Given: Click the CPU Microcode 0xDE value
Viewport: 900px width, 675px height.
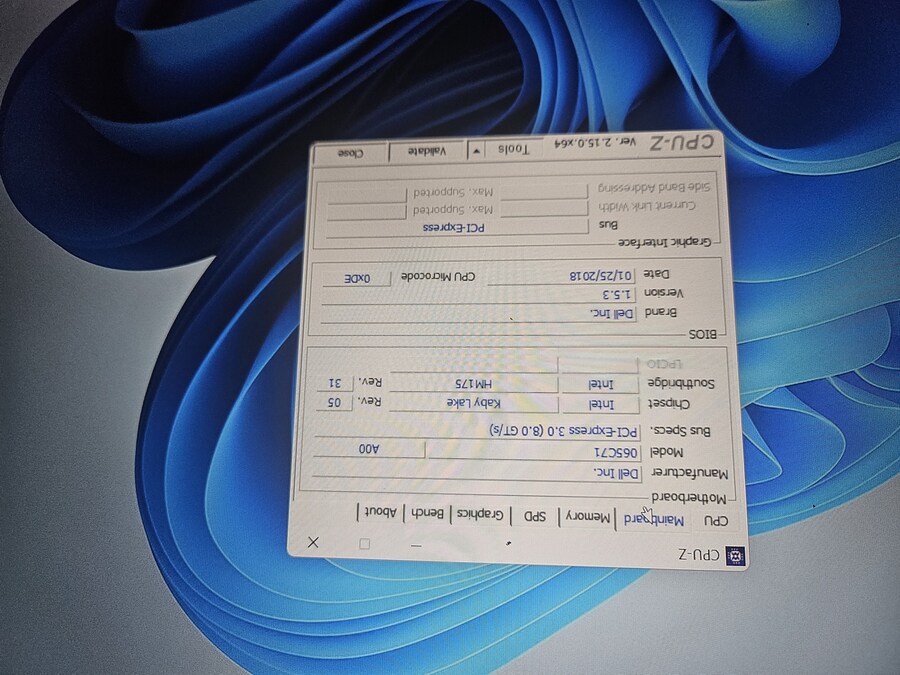Looking at the screenshot, I should [x=357, y=278].
